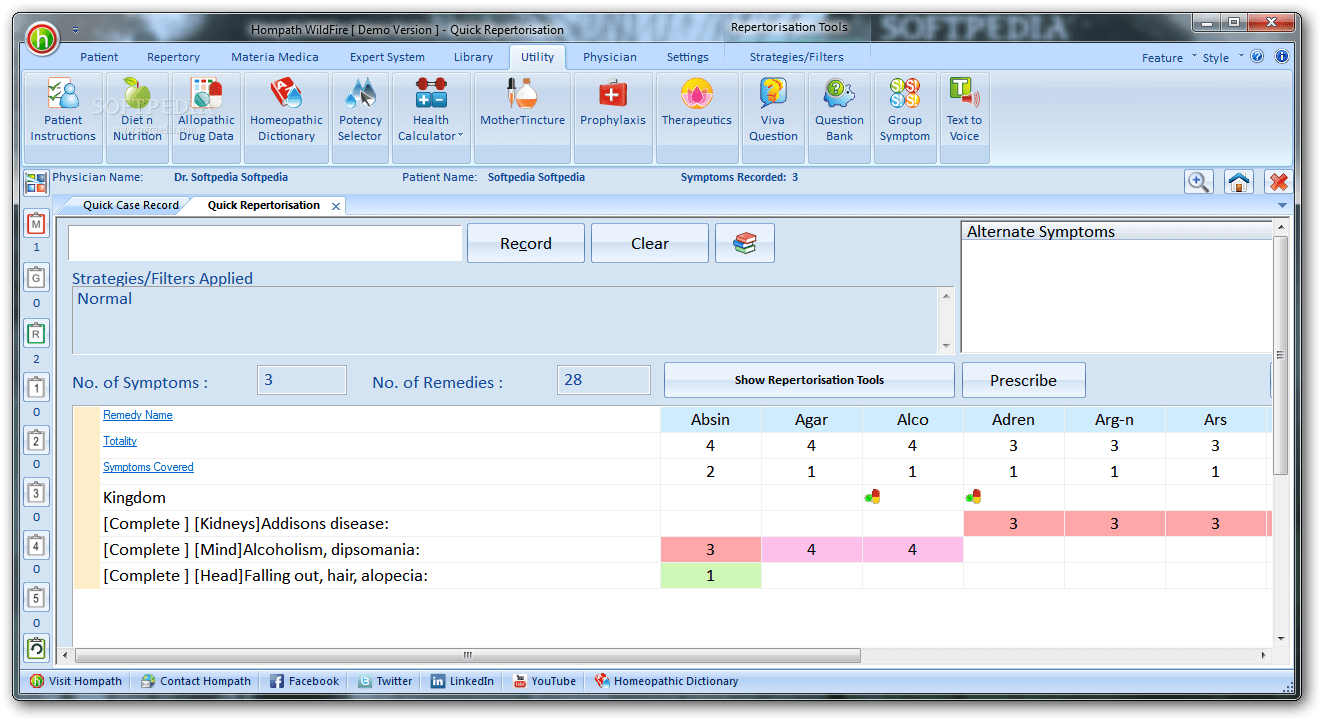The width and height of the screenshot is (1322, 721).
Task: Sort table by the Remedy Name link
Action: [137, 415]
